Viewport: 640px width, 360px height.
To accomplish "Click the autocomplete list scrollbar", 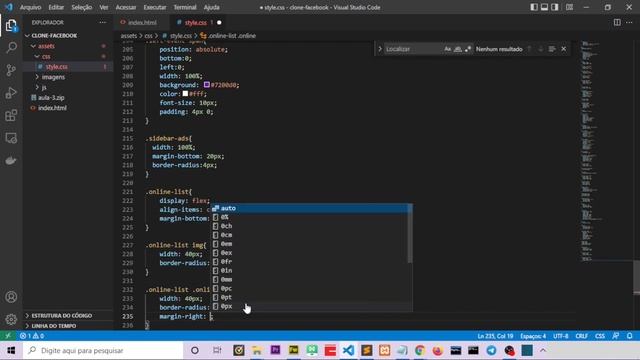I will 410,234.
